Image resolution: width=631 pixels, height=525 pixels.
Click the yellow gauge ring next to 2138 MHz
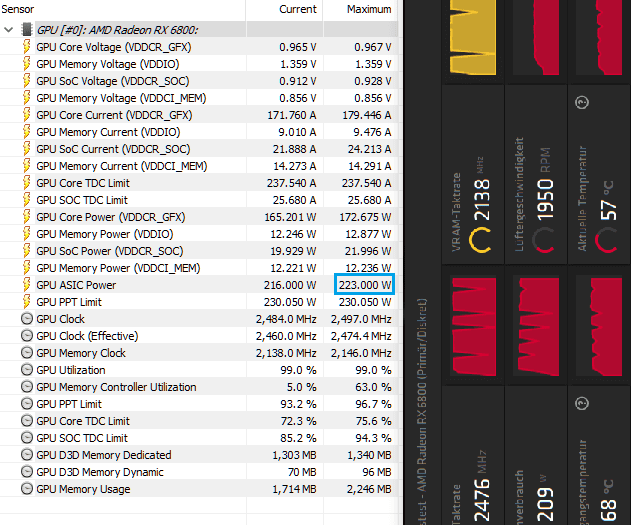point(480,240)
